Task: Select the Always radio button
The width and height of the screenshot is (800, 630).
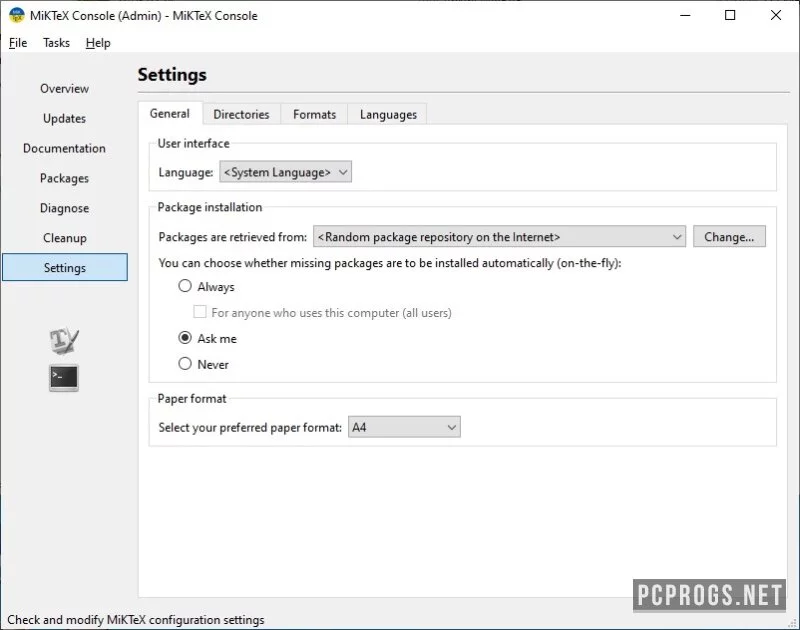Action: pos(185,286)
